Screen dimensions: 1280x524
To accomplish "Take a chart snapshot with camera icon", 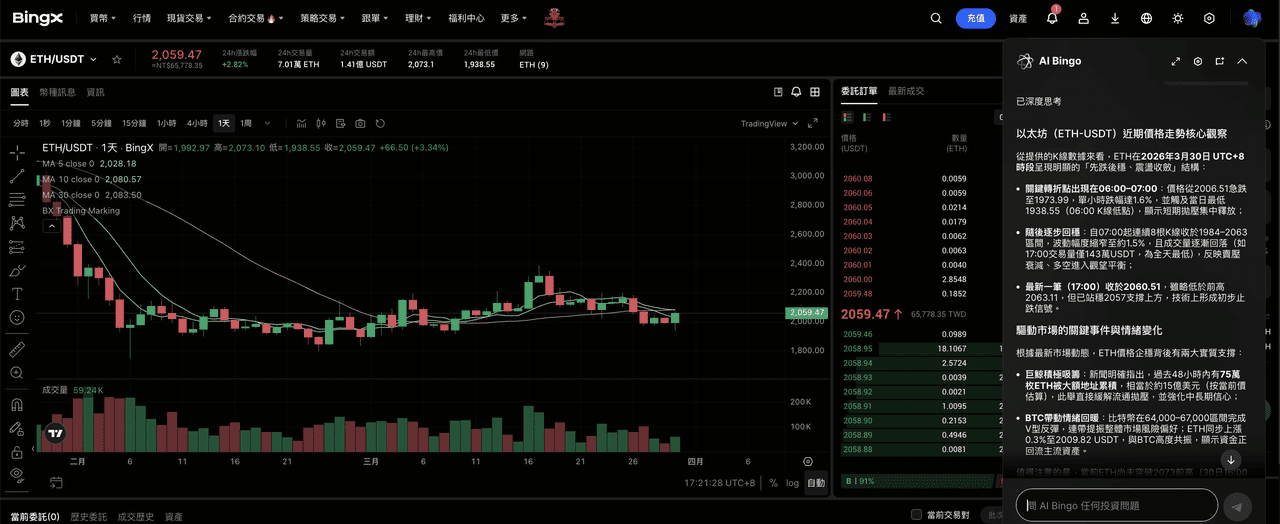I will tap(360, 123).
